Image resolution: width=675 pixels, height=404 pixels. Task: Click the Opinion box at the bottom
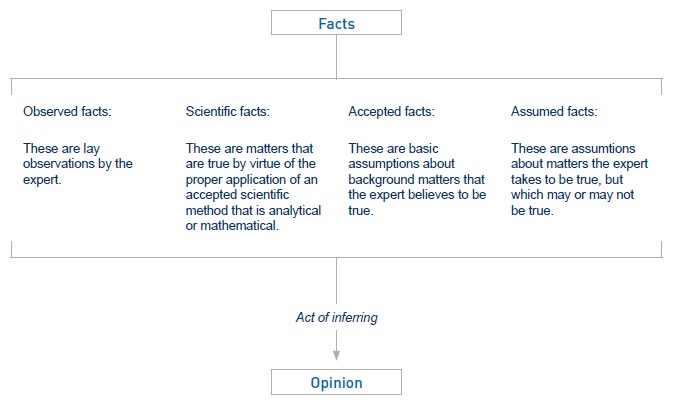tap(336, 382)
